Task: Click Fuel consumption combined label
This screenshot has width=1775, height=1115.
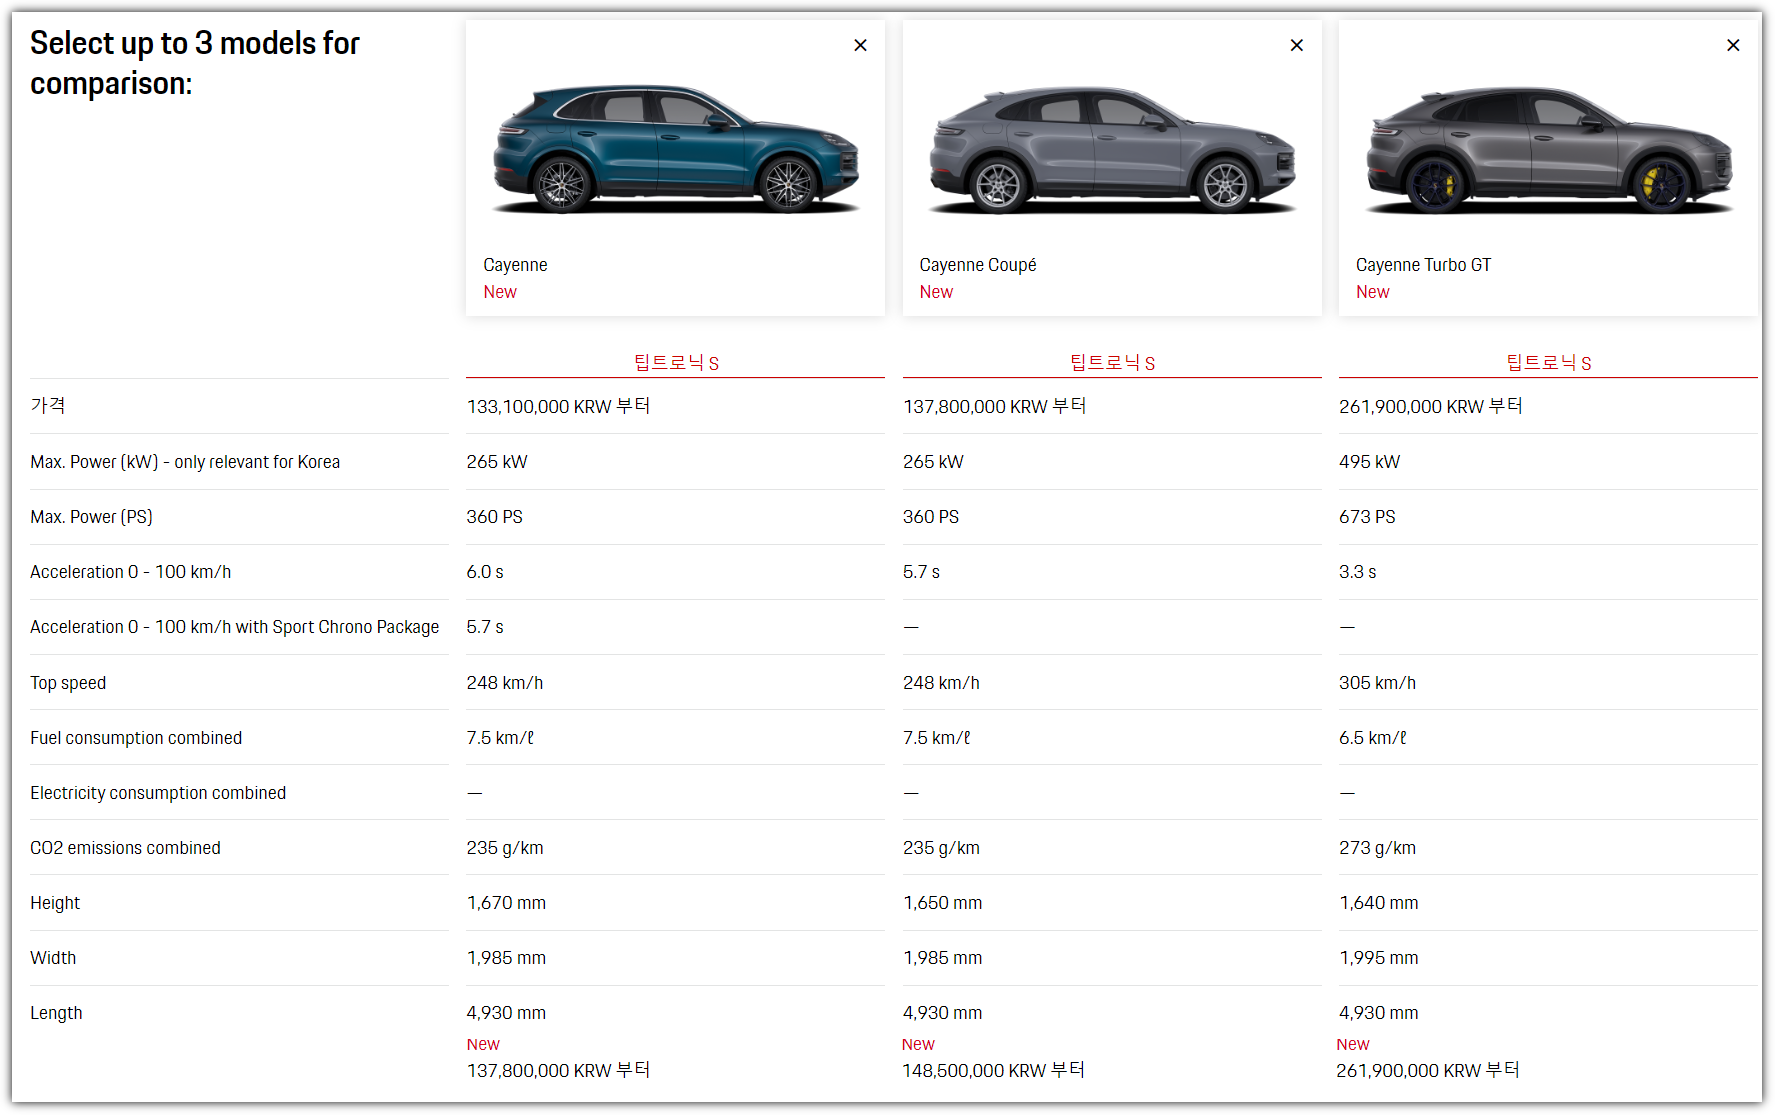Action: coord(136,738)
